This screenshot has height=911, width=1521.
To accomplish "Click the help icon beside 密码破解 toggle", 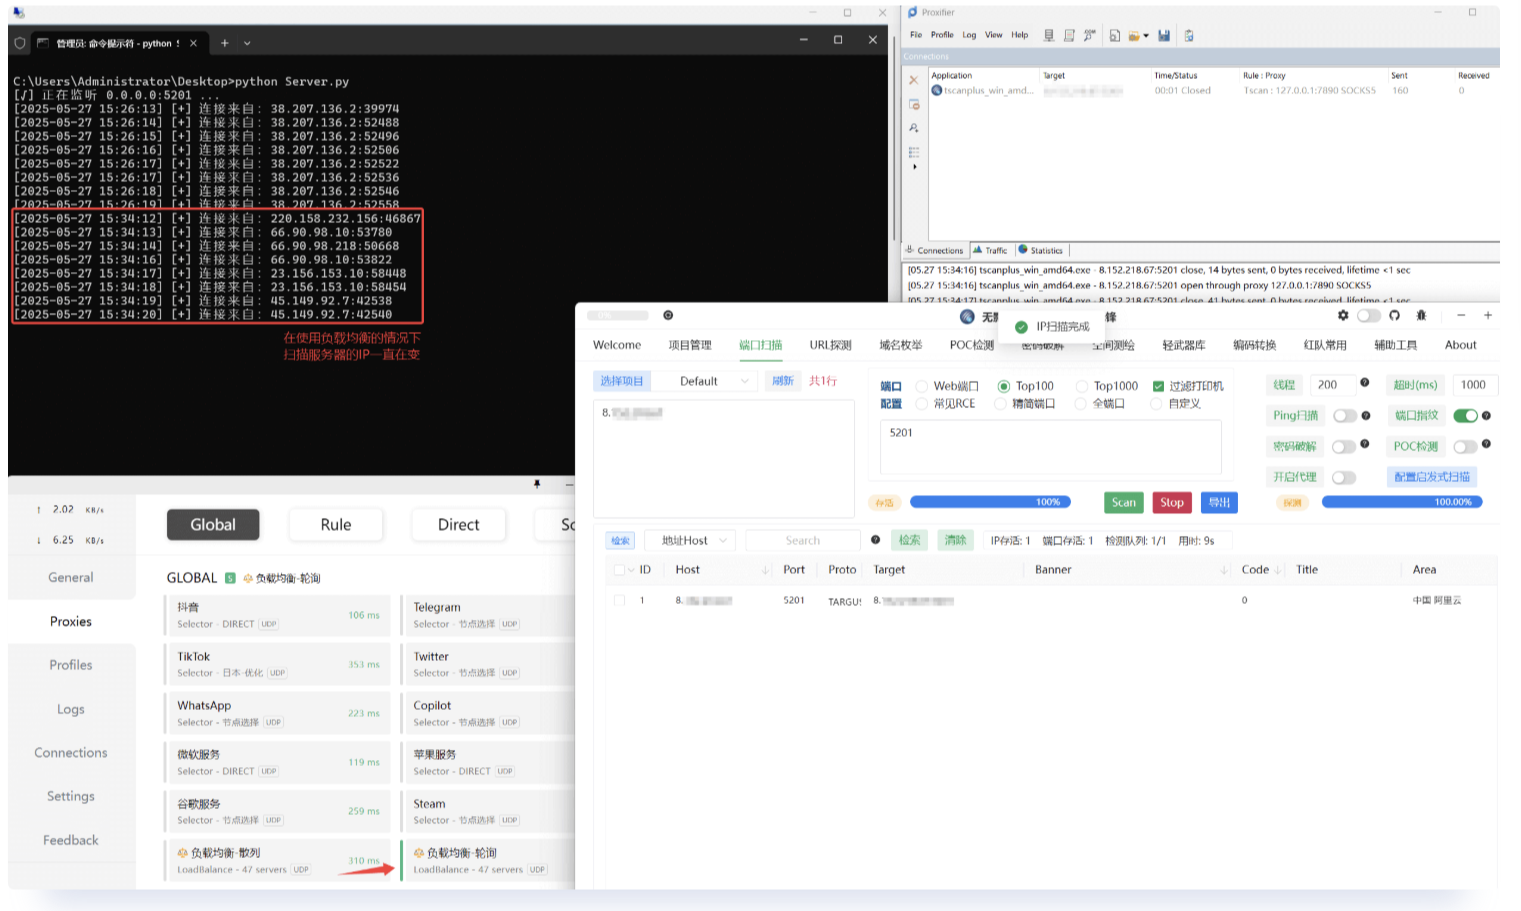I will (1365, 444).
